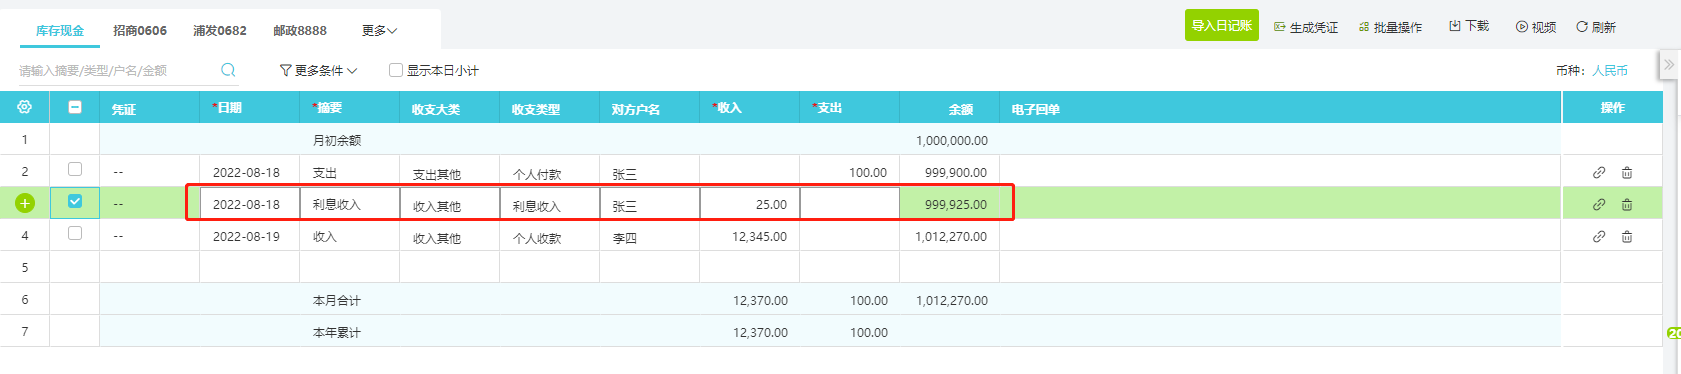Edit 收入 amount 25.00 field
Screen dimensions: 1681x374
pos(750,204)
